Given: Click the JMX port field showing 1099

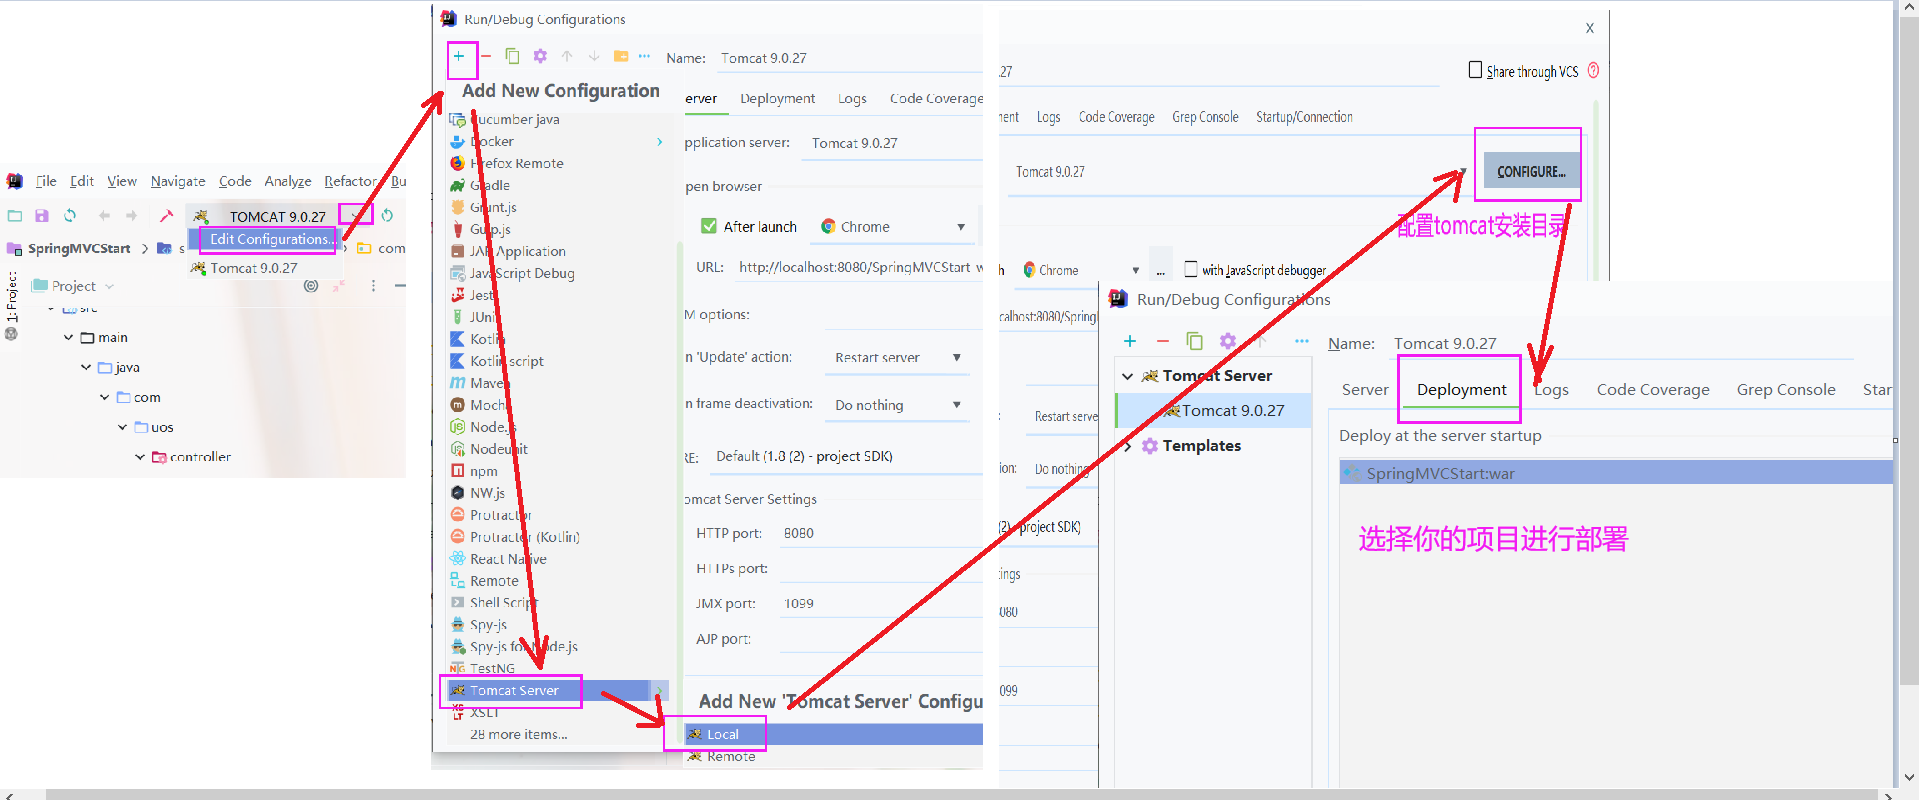Looking at the screenshot, I should (x=880, y=603).
